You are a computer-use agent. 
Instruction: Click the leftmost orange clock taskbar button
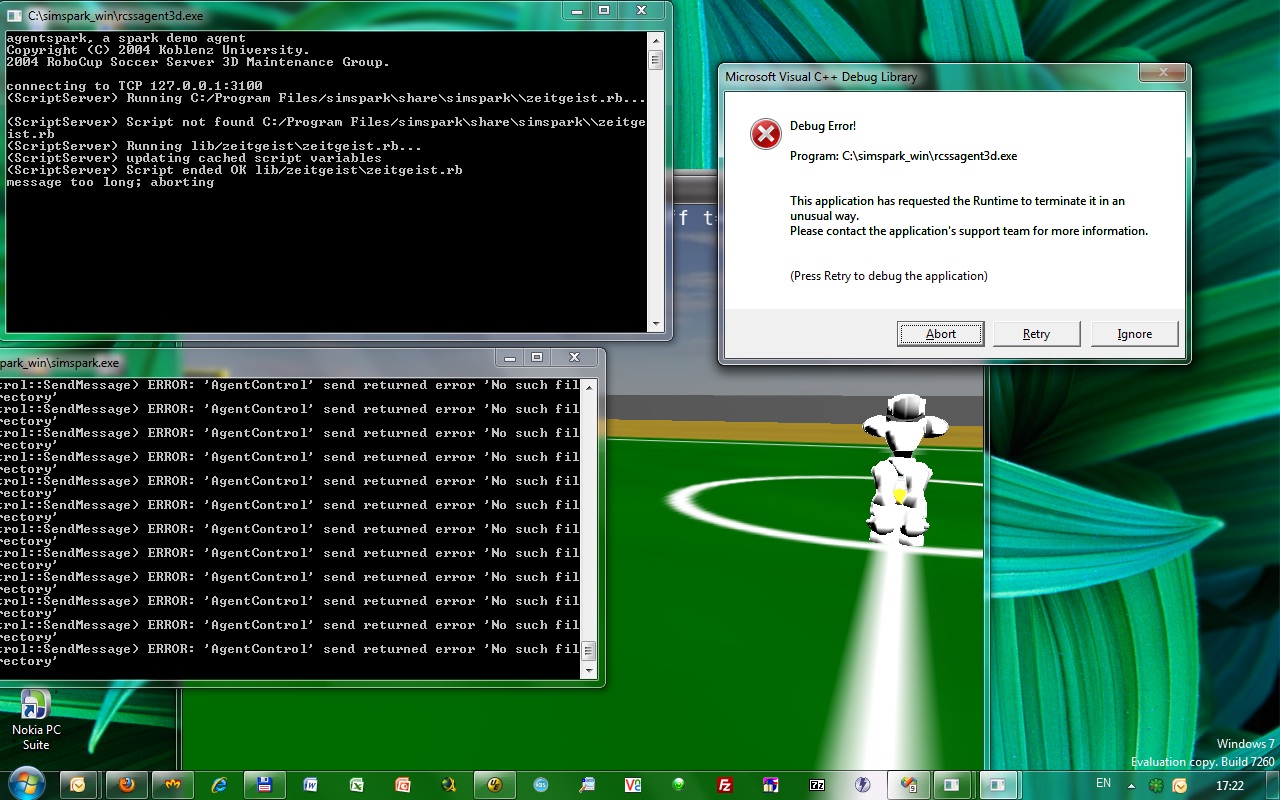tap(79, 785)
